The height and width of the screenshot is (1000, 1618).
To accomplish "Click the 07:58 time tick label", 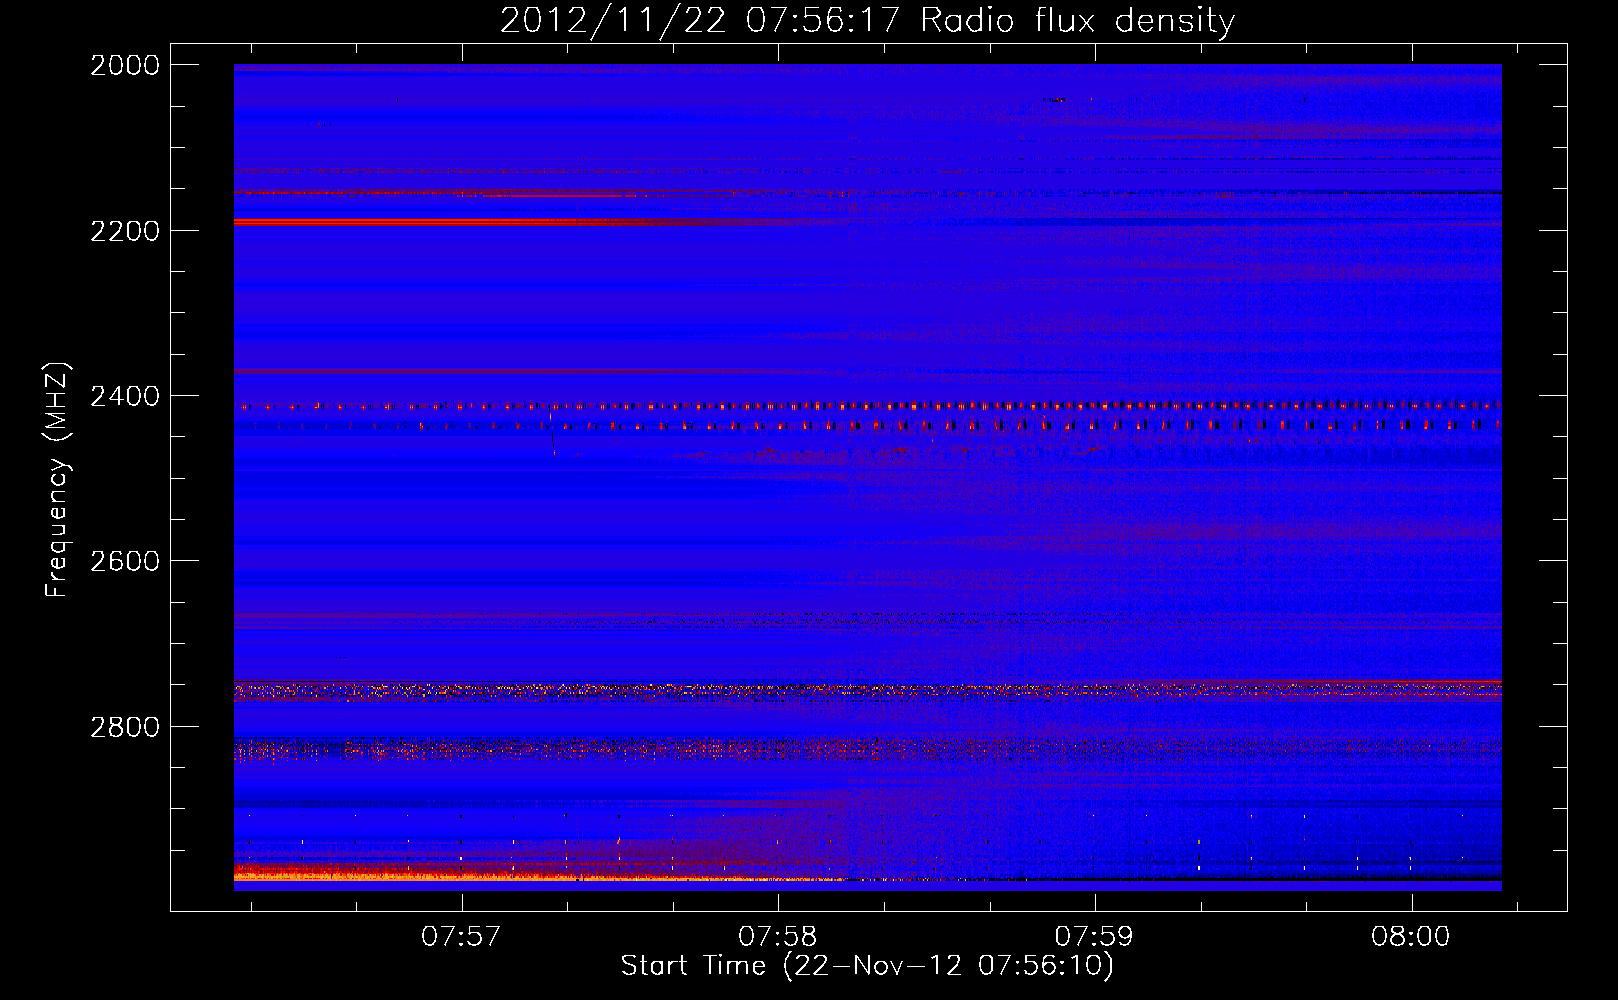I will [x=777, y=937].
